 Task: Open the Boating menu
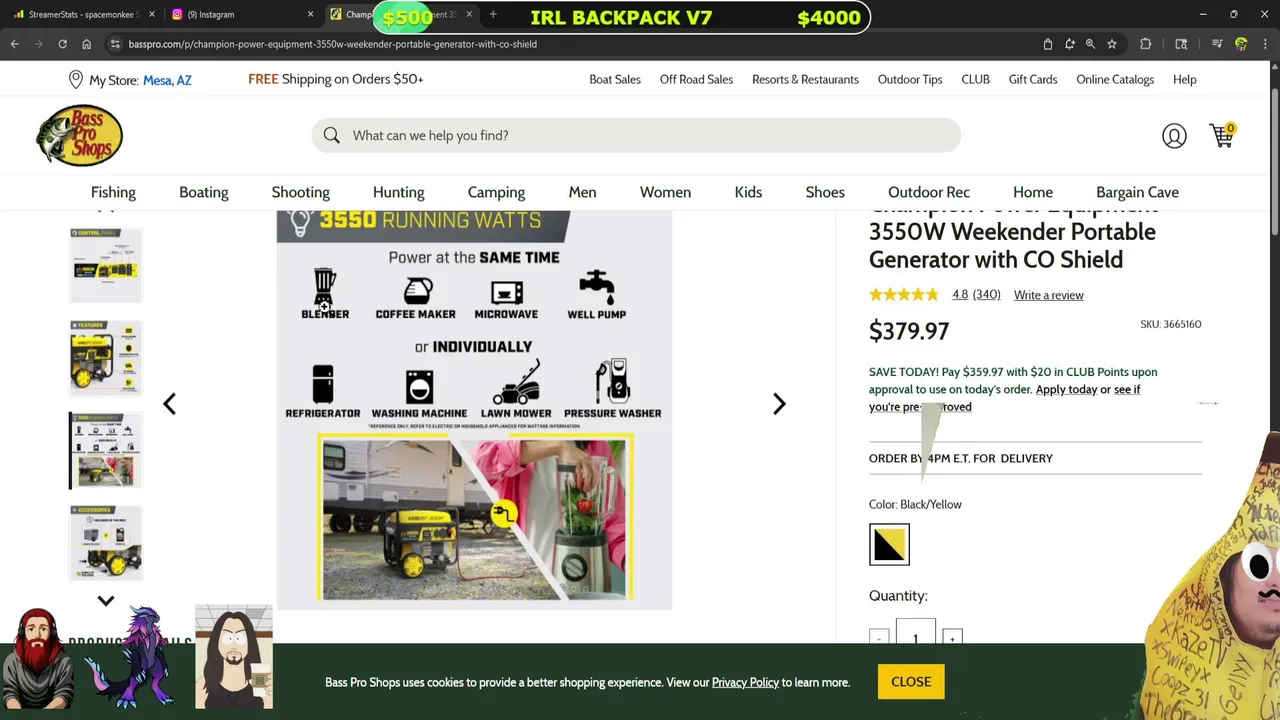coord(204,192)
